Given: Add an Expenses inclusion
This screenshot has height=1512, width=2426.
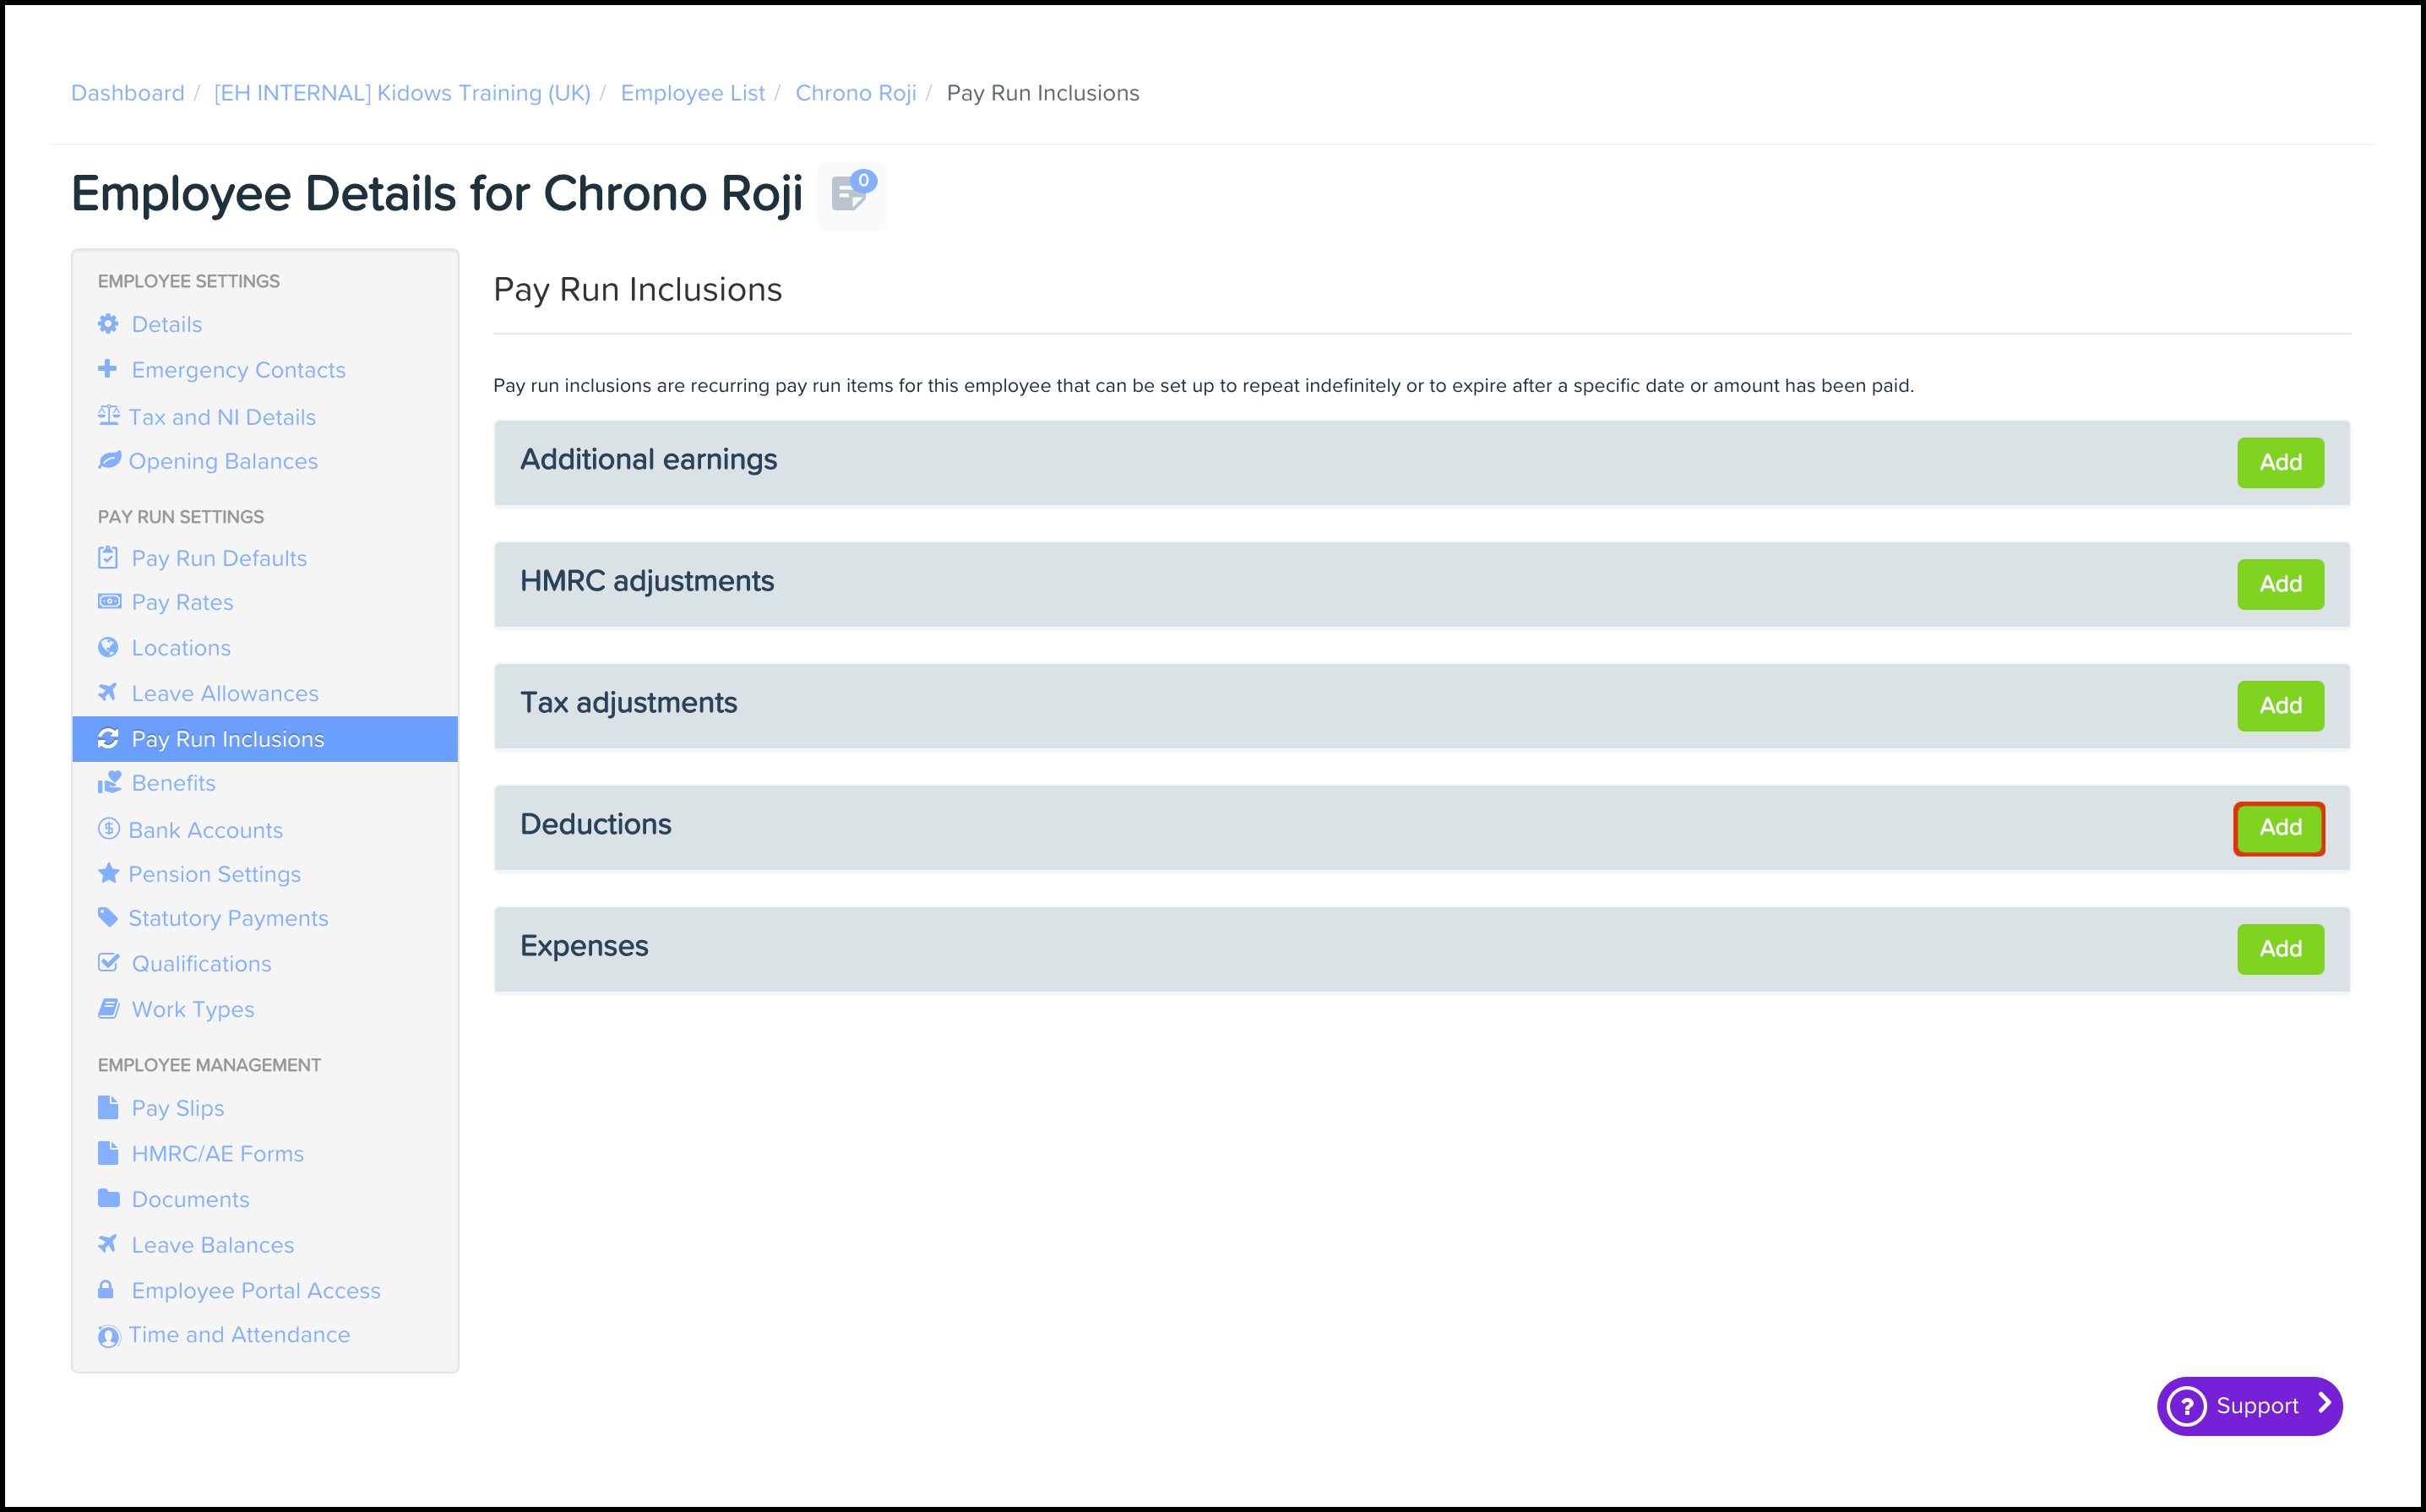Looking at the screenshot, I should (x=2279, y=949).
